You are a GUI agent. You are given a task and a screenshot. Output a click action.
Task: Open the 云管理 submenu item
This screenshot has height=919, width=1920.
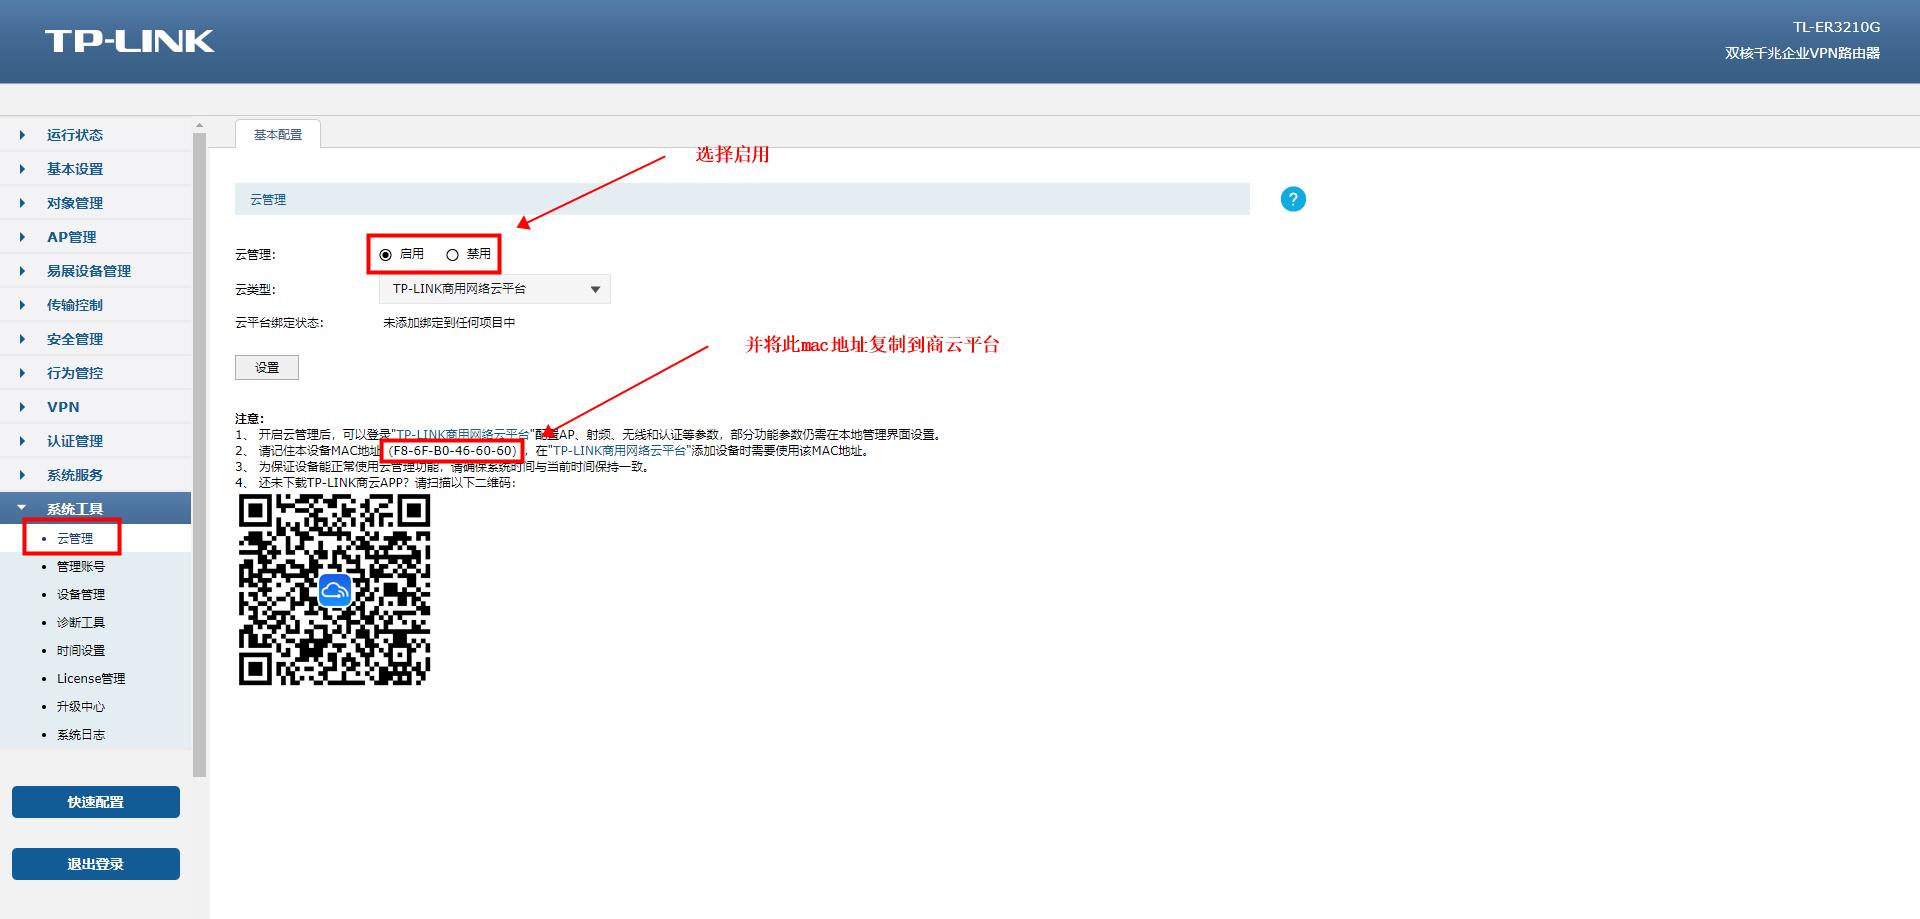tap(75, 538)
